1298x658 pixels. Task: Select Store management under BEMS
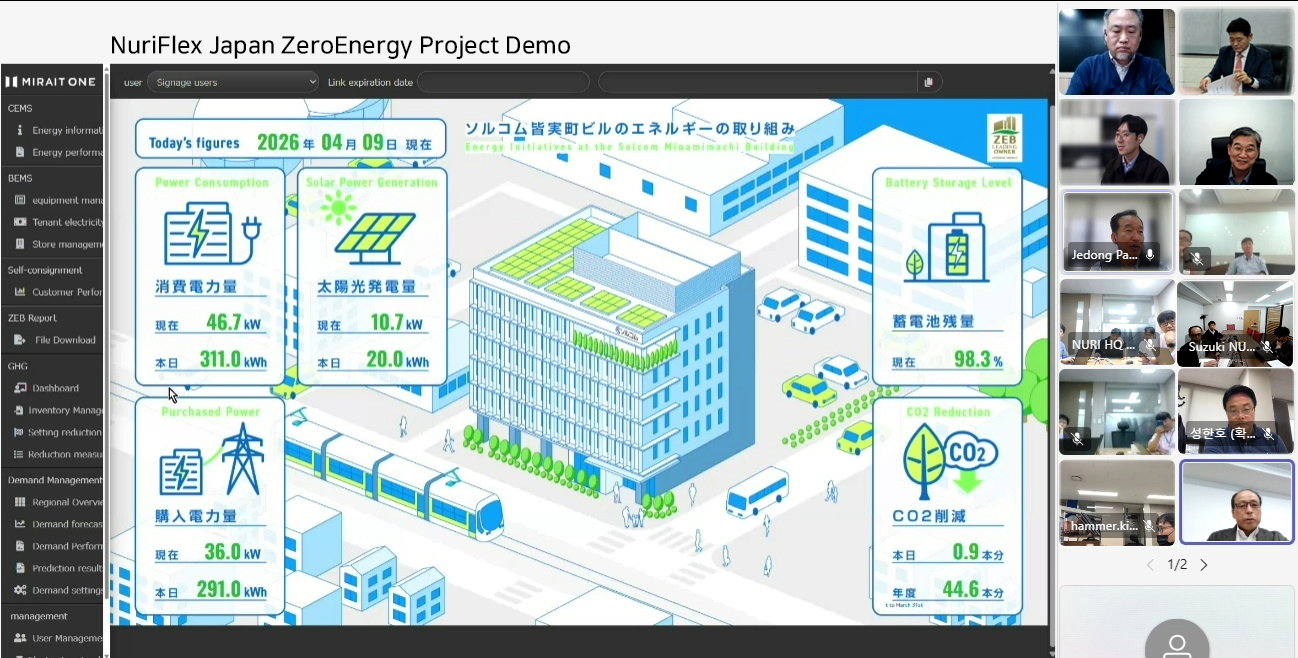(x=66, y=244)
